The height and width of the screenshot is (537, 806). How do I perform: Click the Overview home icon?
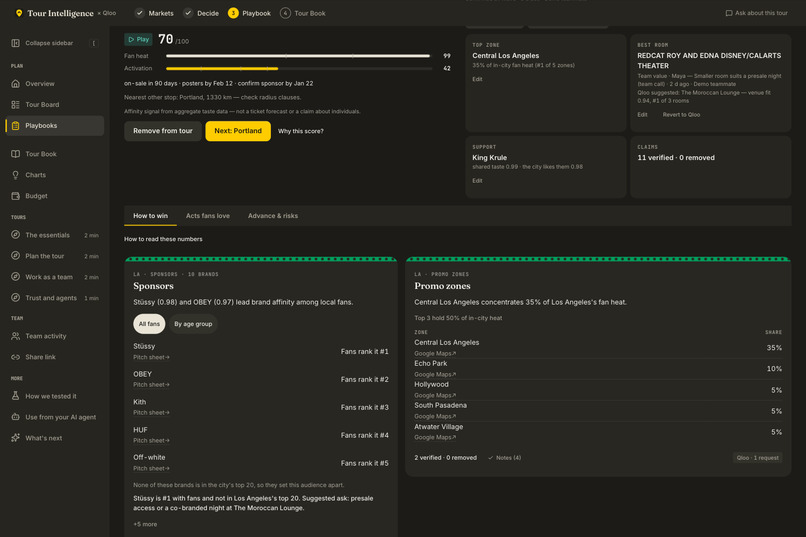click(x=15, y=84)
